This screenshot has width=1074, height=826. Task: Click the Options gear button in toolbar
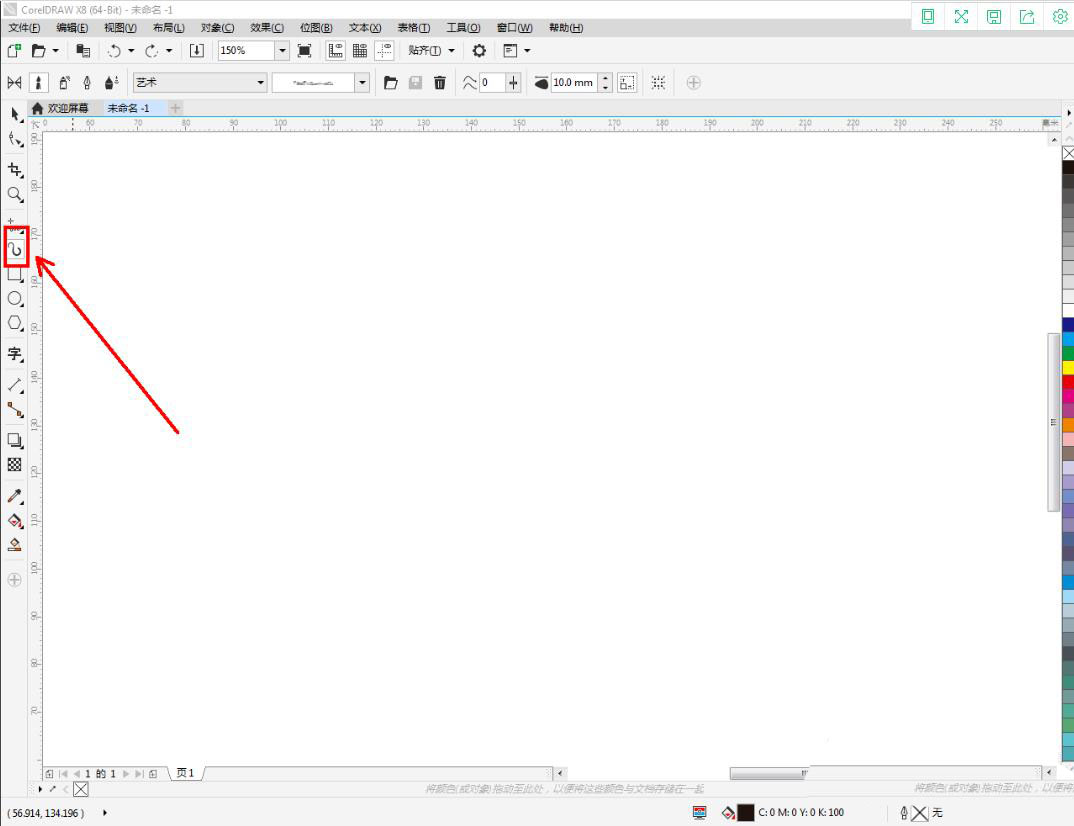point(479,50)
